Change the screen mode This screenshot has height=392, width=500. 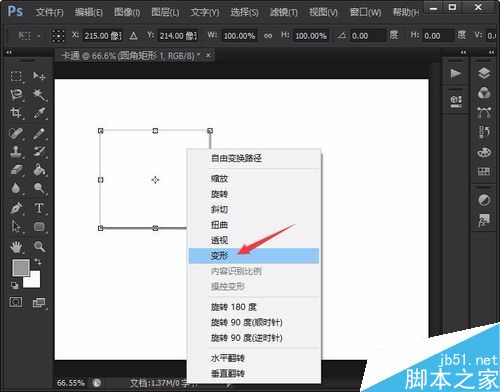pos(39,303)
